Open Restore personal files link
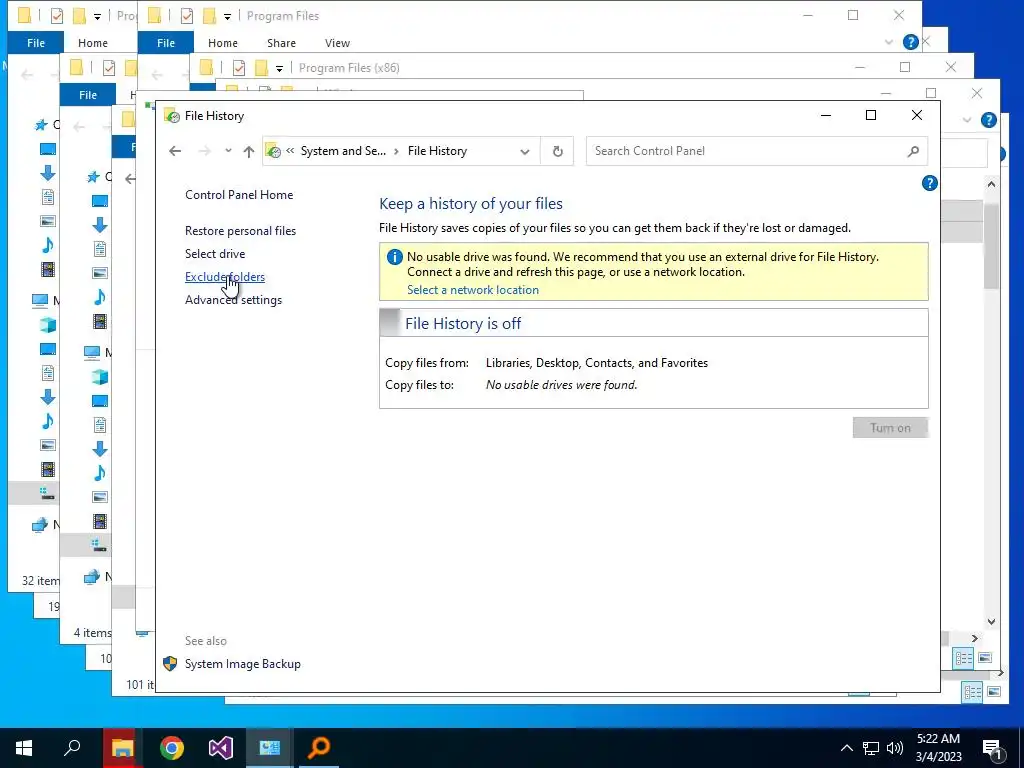Screen dimensions: 1024x768 point(240,231)
